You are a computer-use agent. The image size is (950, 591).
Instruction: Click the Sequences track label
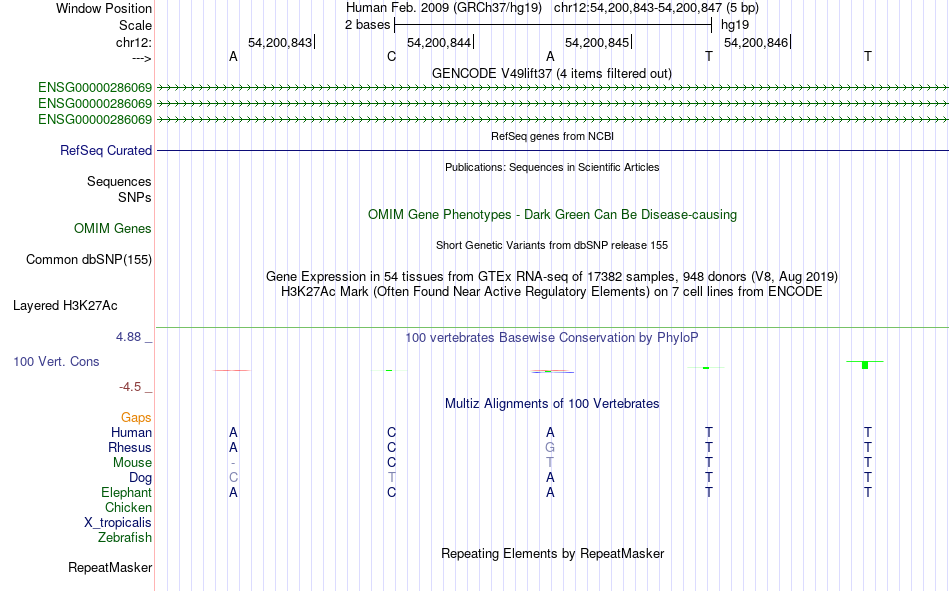(x=119, y=181)
